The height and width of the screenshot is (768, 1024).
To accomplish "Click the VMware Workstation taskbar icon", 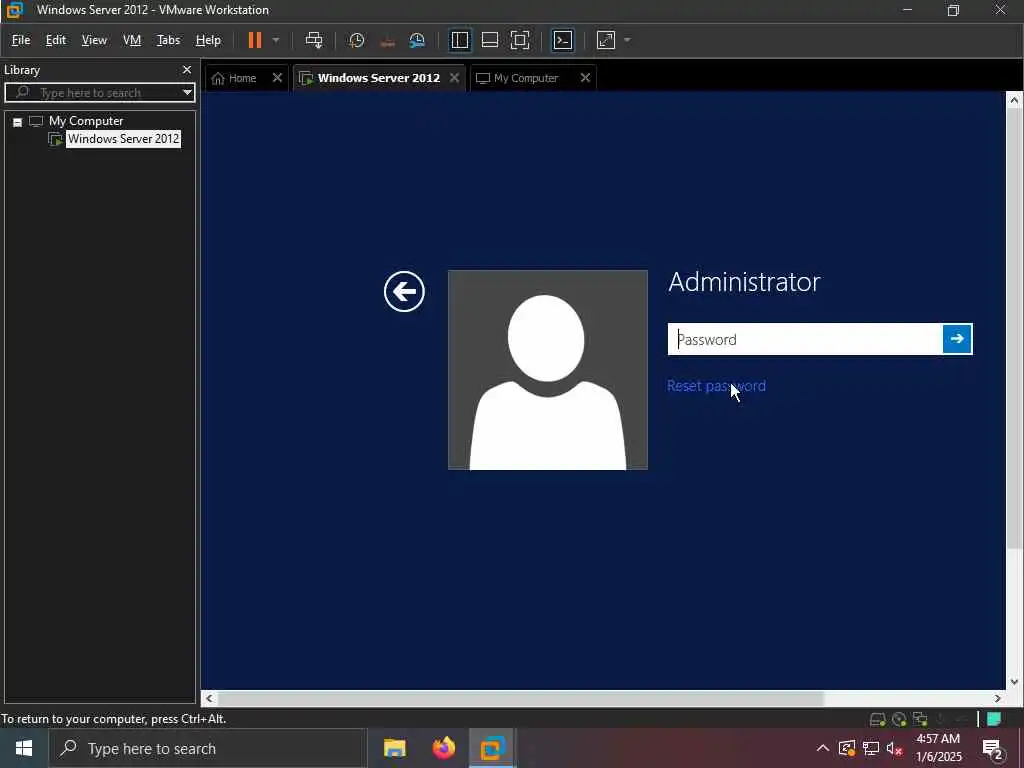I will coord(493,748).
